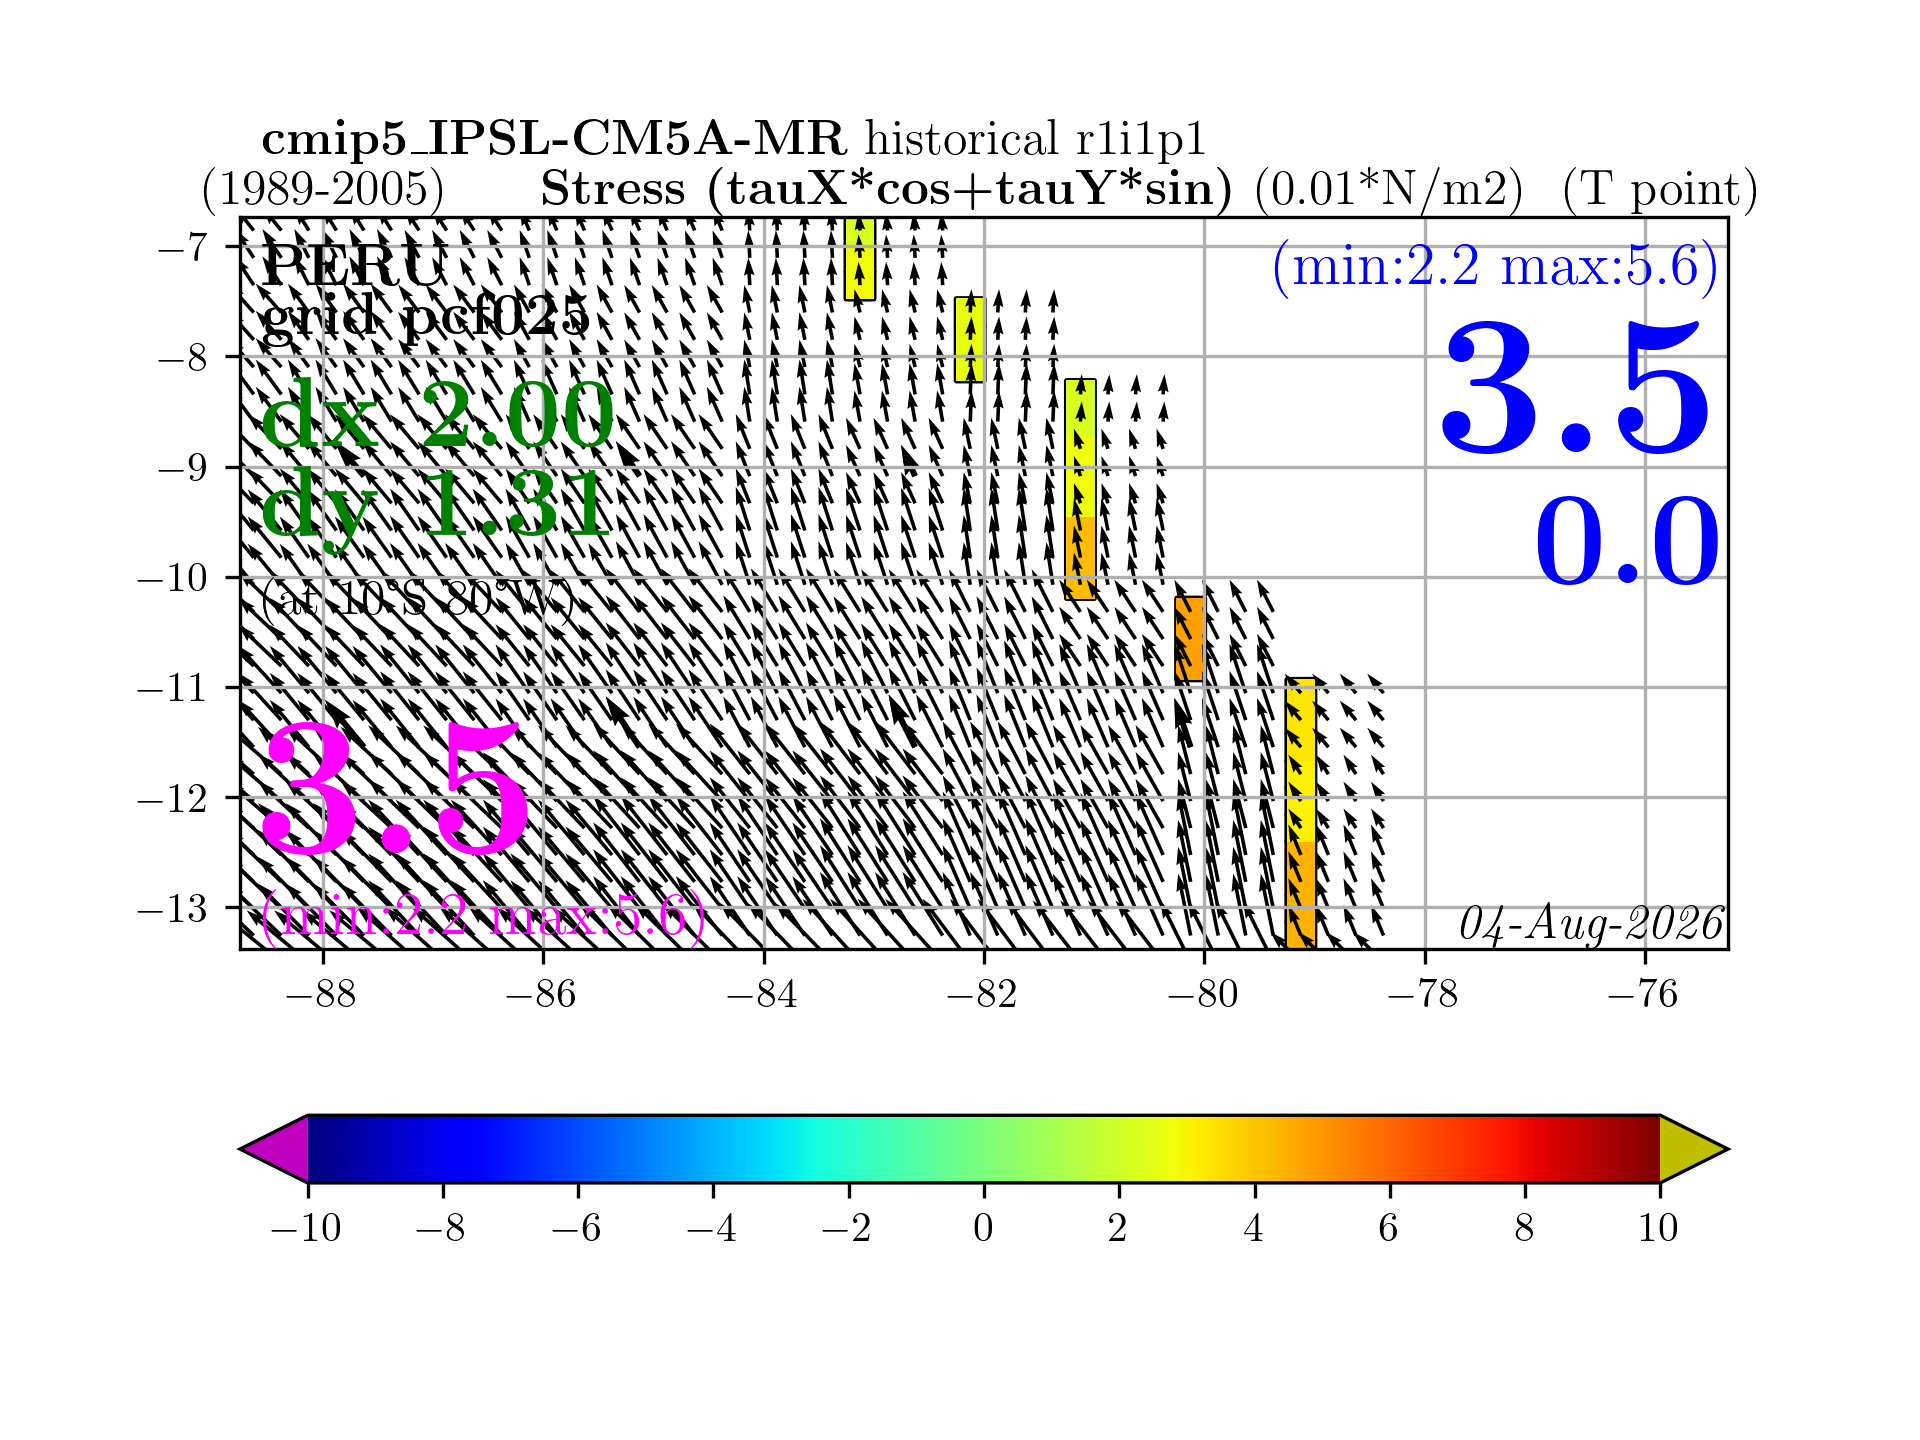
Task: Click the blue min:2.2 max:5.6 text
Action: (1495, 267)
